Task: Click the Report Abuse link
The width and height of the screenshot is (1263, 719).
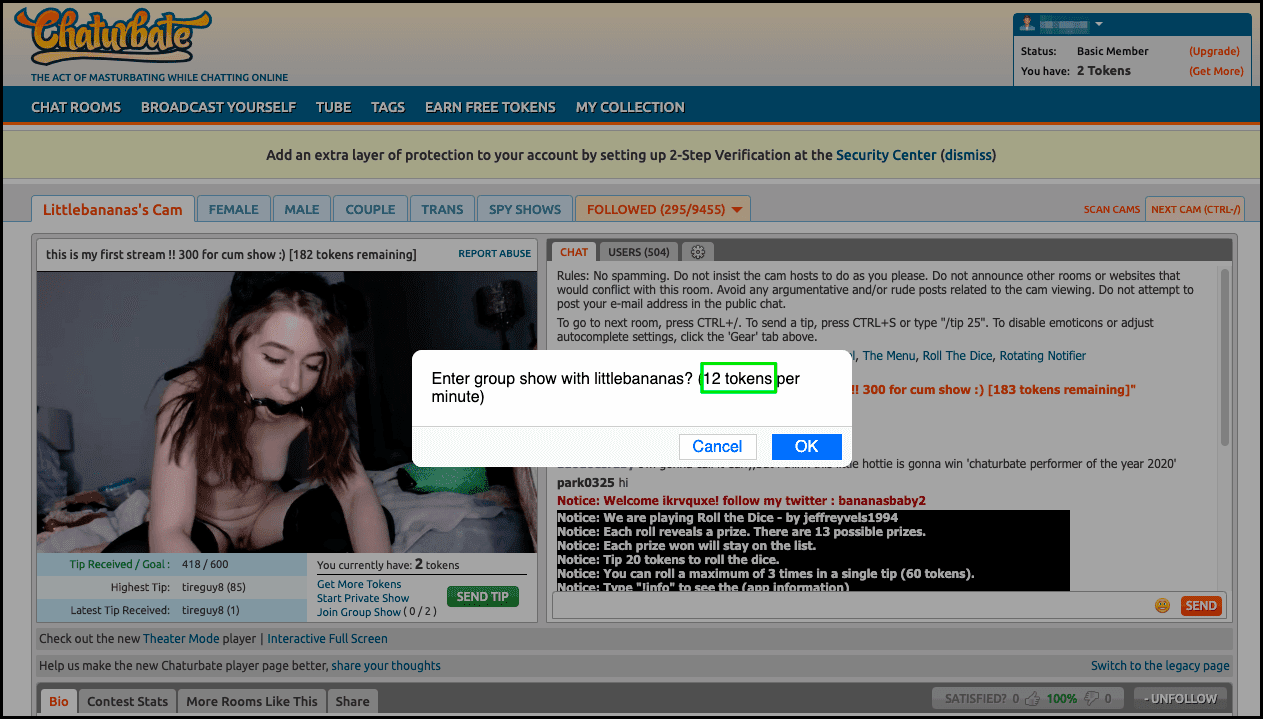Action: (x=494, y=254)
